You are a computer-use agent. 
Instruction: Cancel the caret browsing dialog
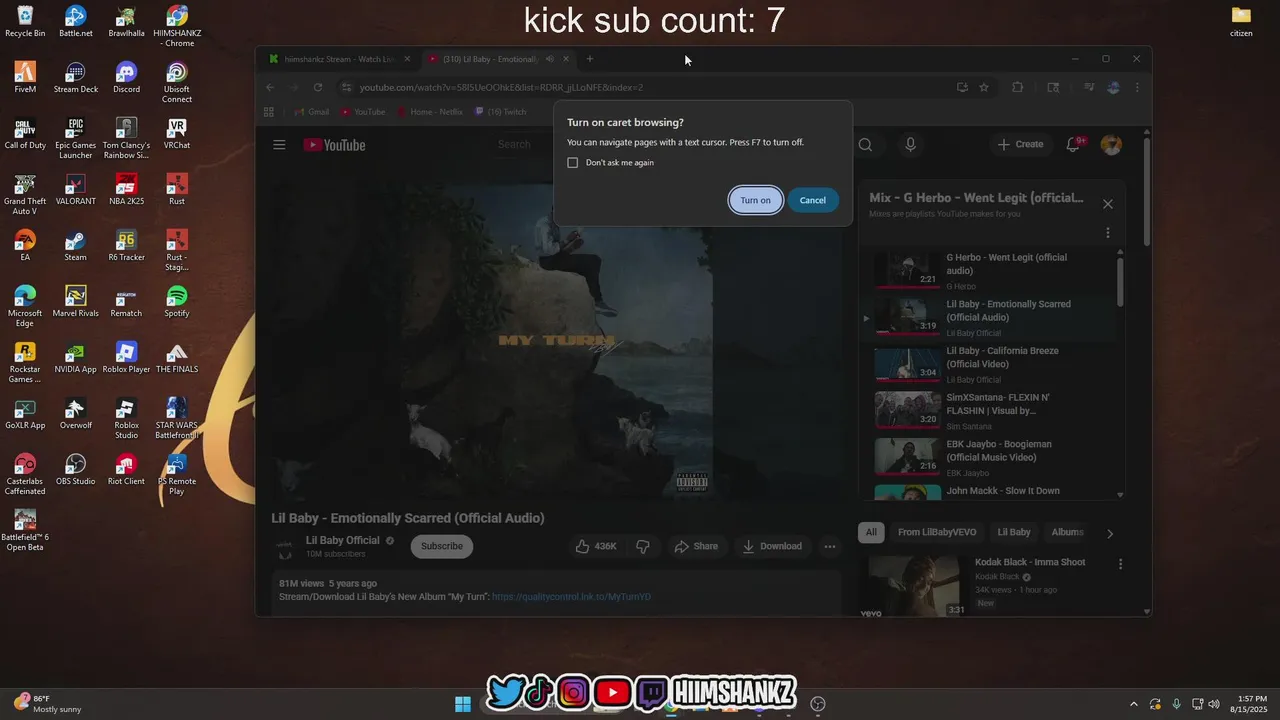812,200
